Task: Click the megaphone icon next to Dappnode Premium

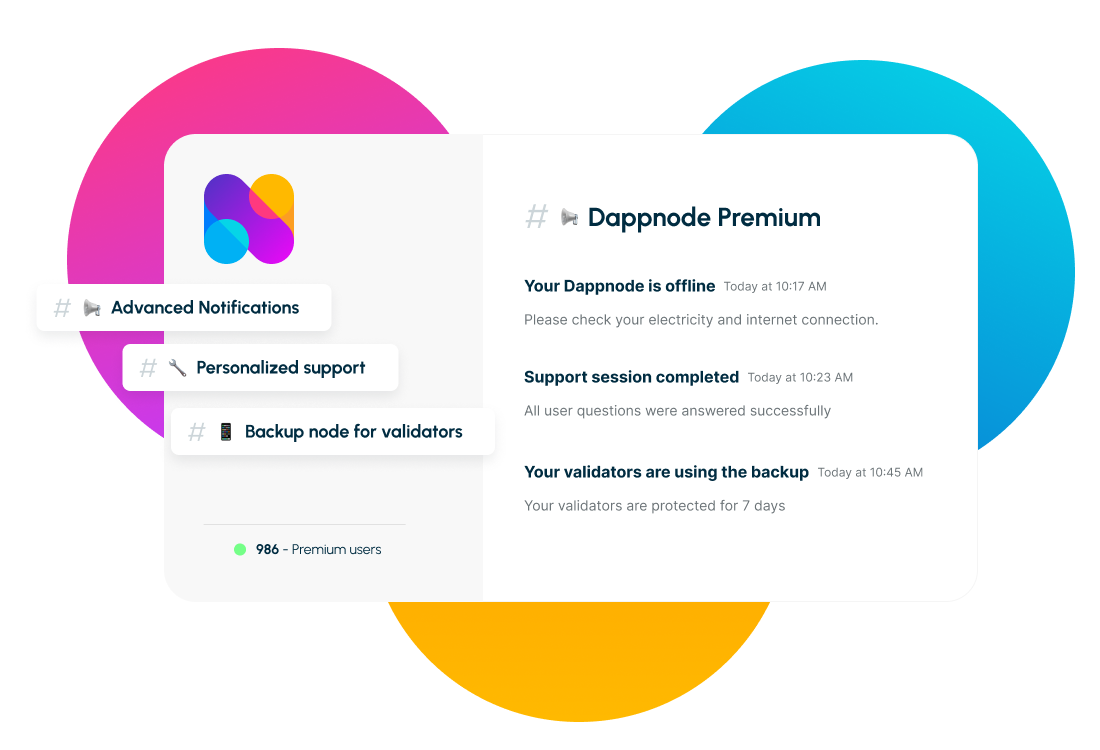Action: [569, 217]
